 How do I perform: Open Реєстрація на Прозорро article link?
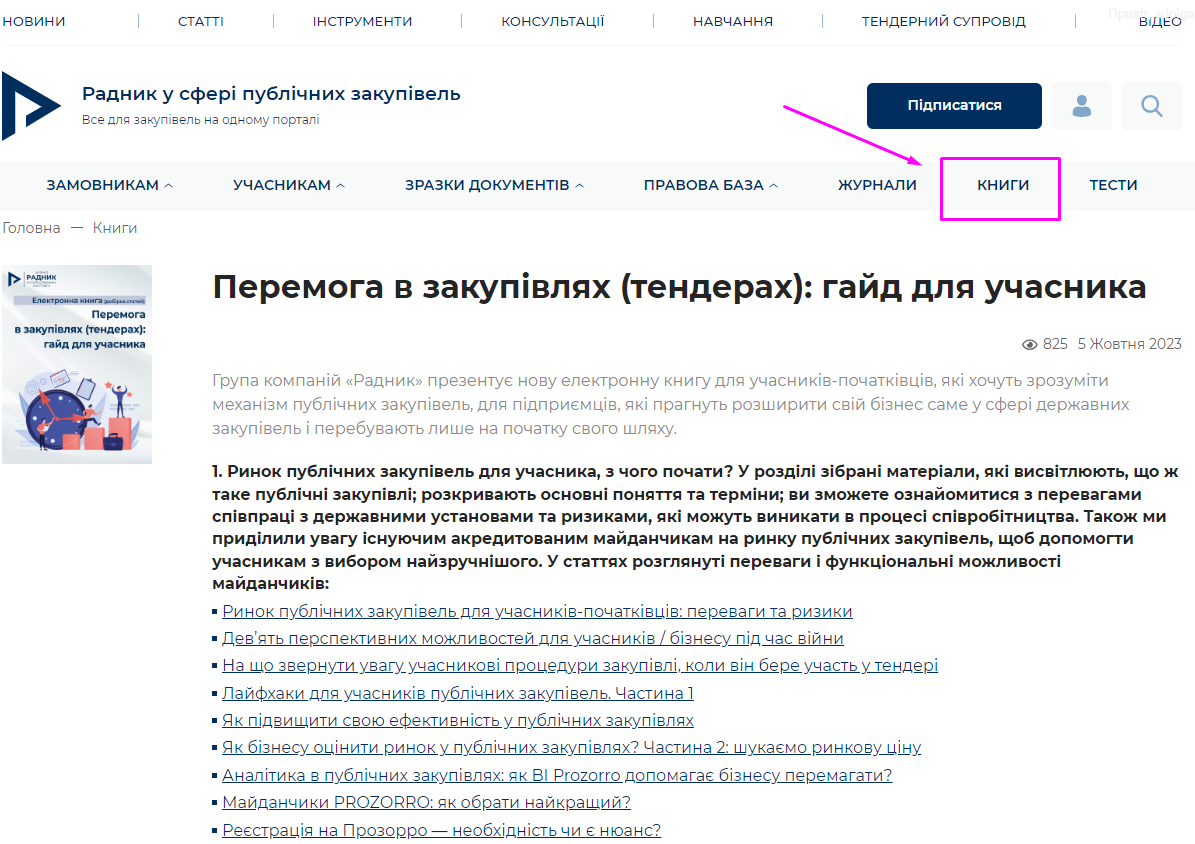pos(441,830)
